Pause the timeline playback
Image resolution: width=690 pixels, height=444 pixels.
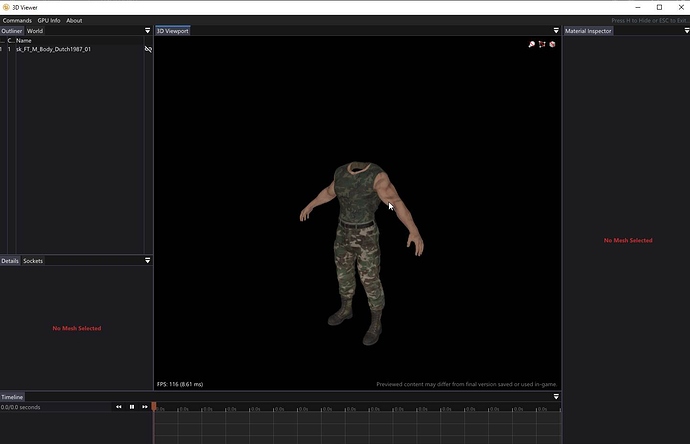132,407
